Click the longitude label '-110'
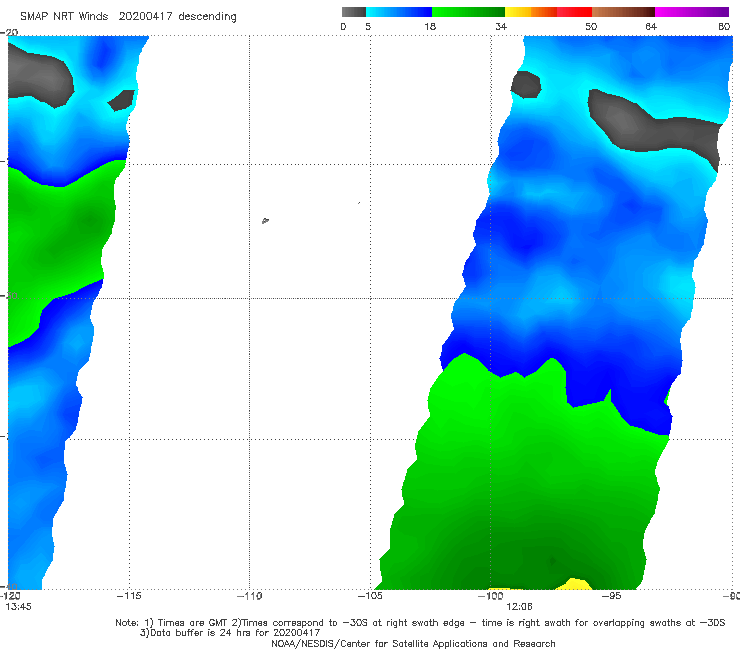 tap(250, 596)
